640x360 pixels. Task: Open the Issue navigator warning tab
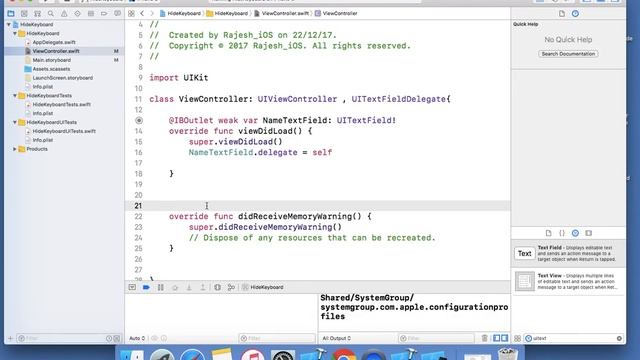64,13
